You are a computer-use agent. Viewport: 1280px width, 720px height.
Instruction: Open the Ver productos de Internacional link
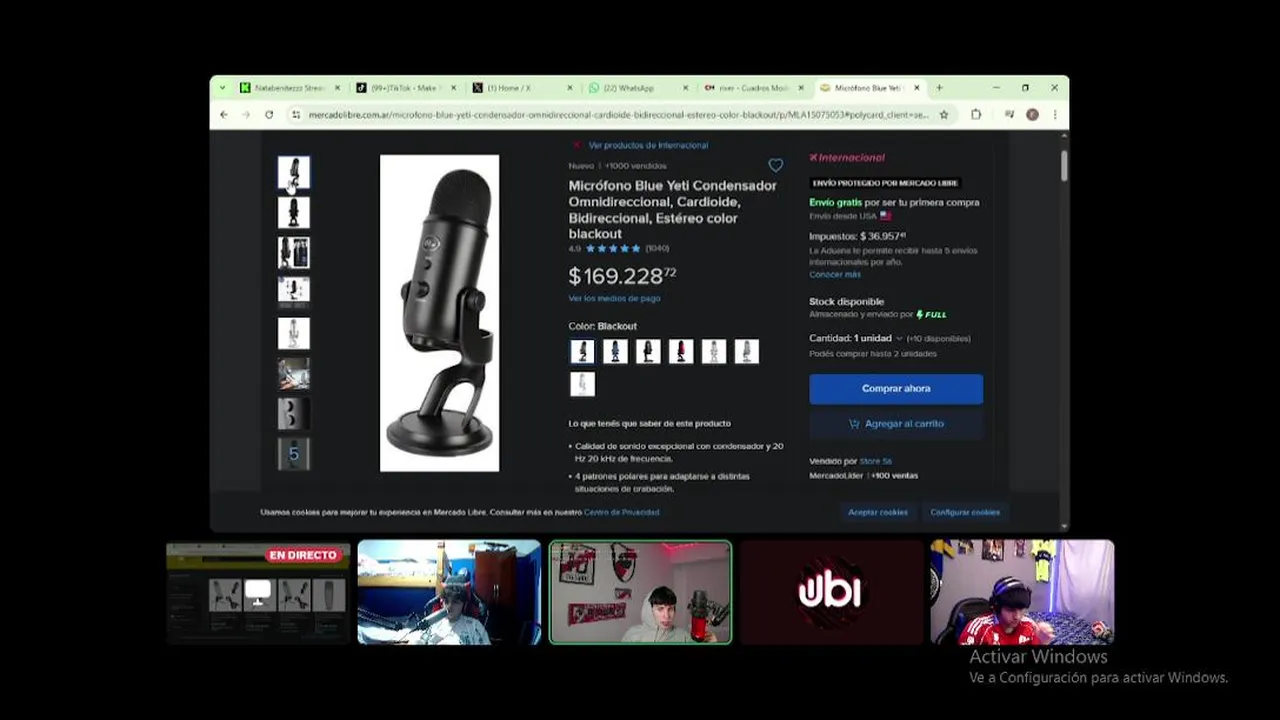648,145
